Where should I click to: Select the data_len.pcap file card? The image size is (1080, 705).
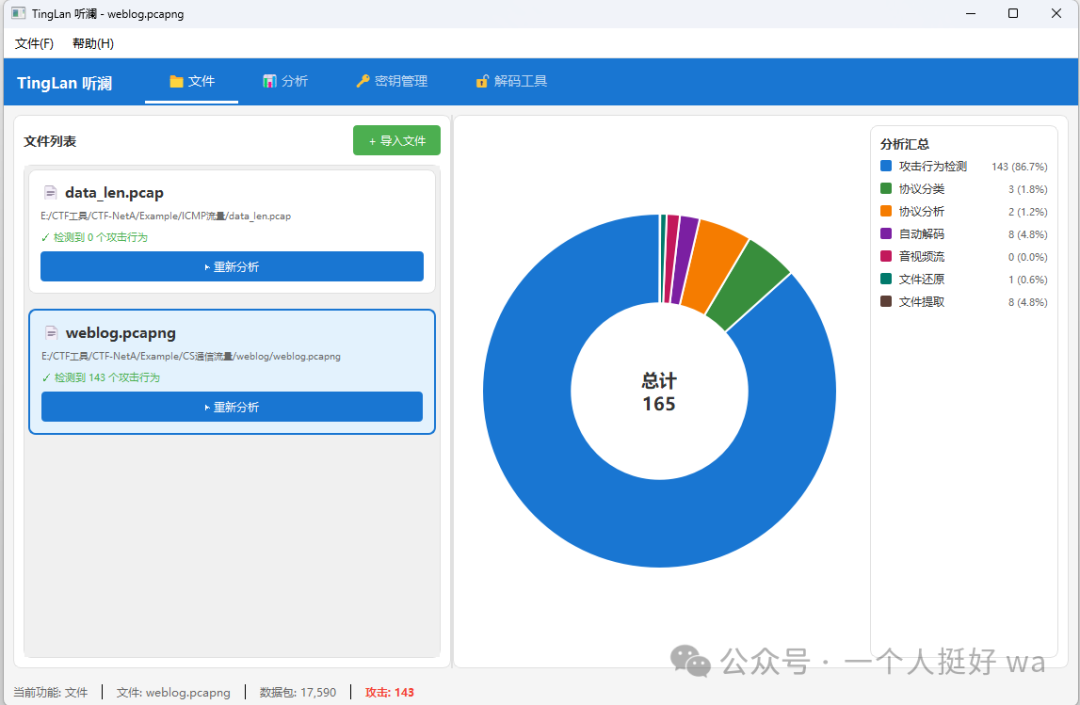232,232
